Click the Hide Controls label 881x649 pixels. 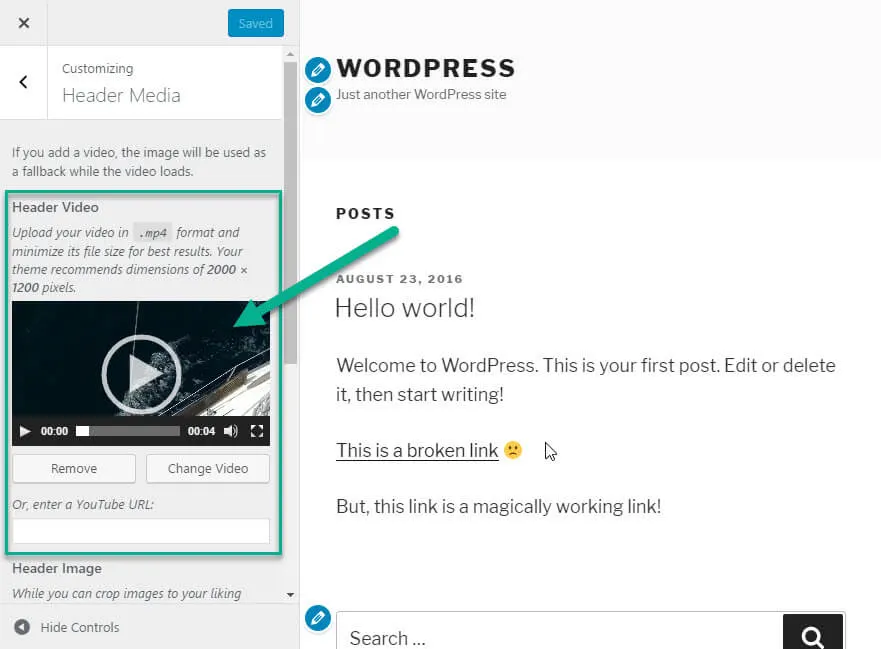80,628
